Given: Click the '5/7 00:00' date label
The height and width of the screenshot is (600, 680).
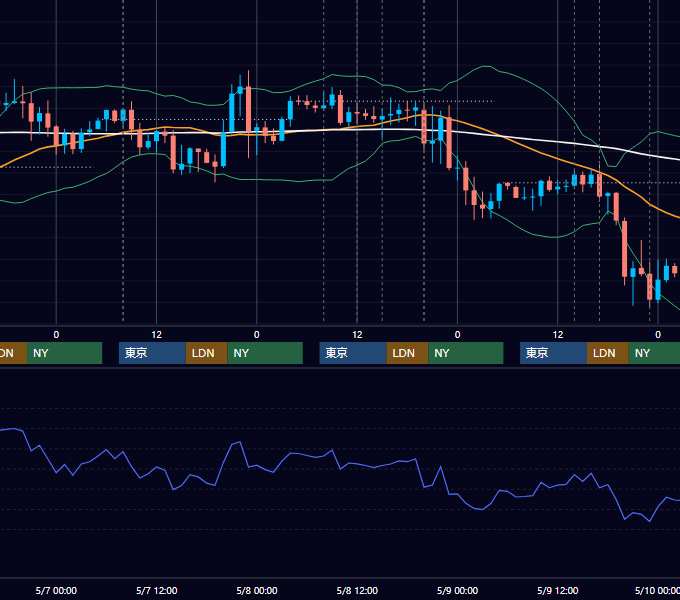Looking at the screenshot, I should tap(56, 590).
